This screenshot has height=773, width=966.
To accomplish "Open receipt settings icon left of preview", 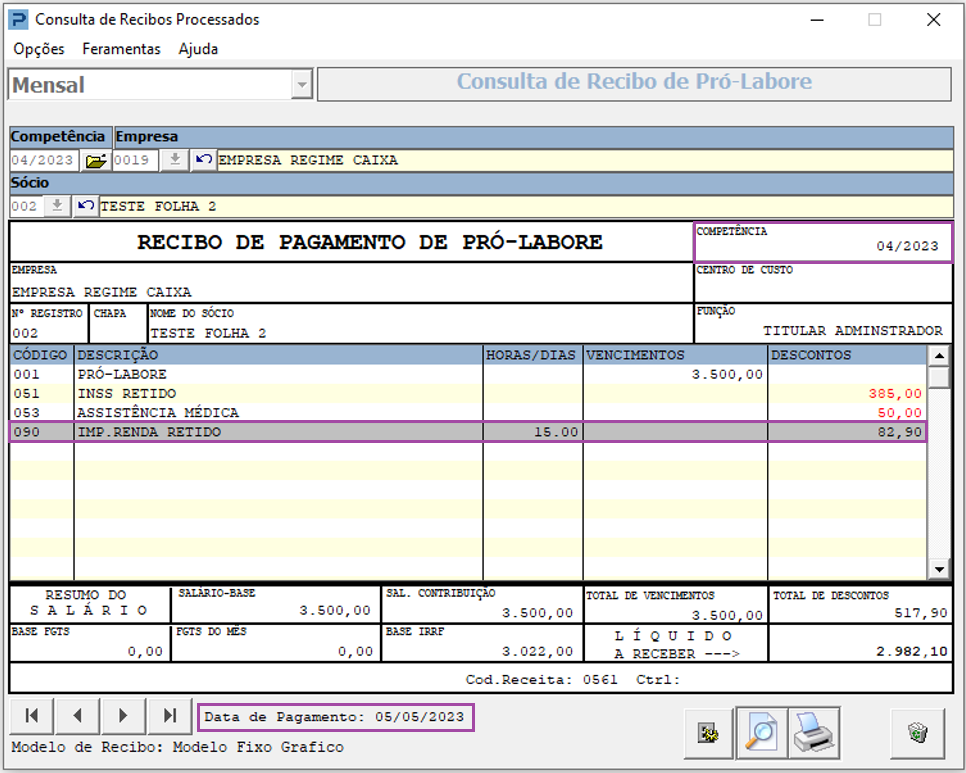I will (x=708, y=733).
